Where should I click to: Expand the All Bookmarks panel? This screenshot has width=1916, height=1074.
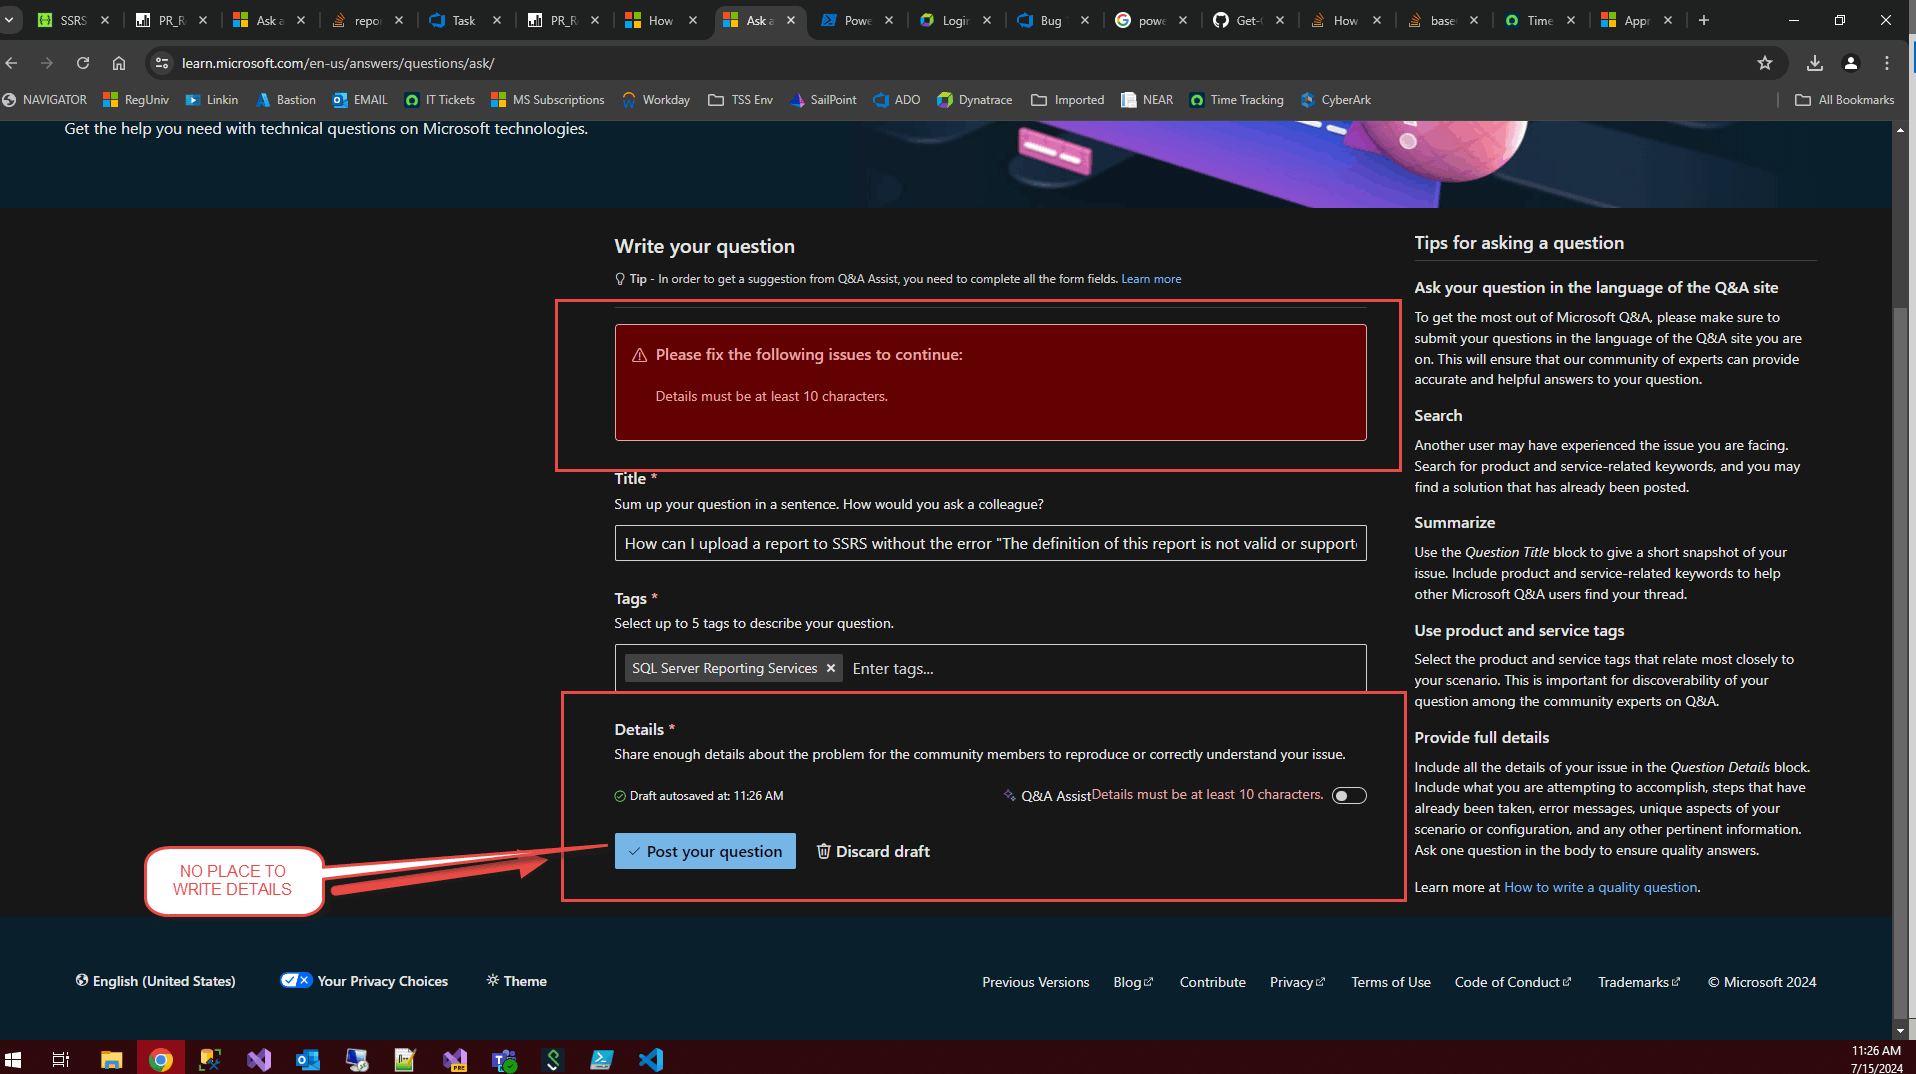pyautogui.click(x=1843, y=99)
